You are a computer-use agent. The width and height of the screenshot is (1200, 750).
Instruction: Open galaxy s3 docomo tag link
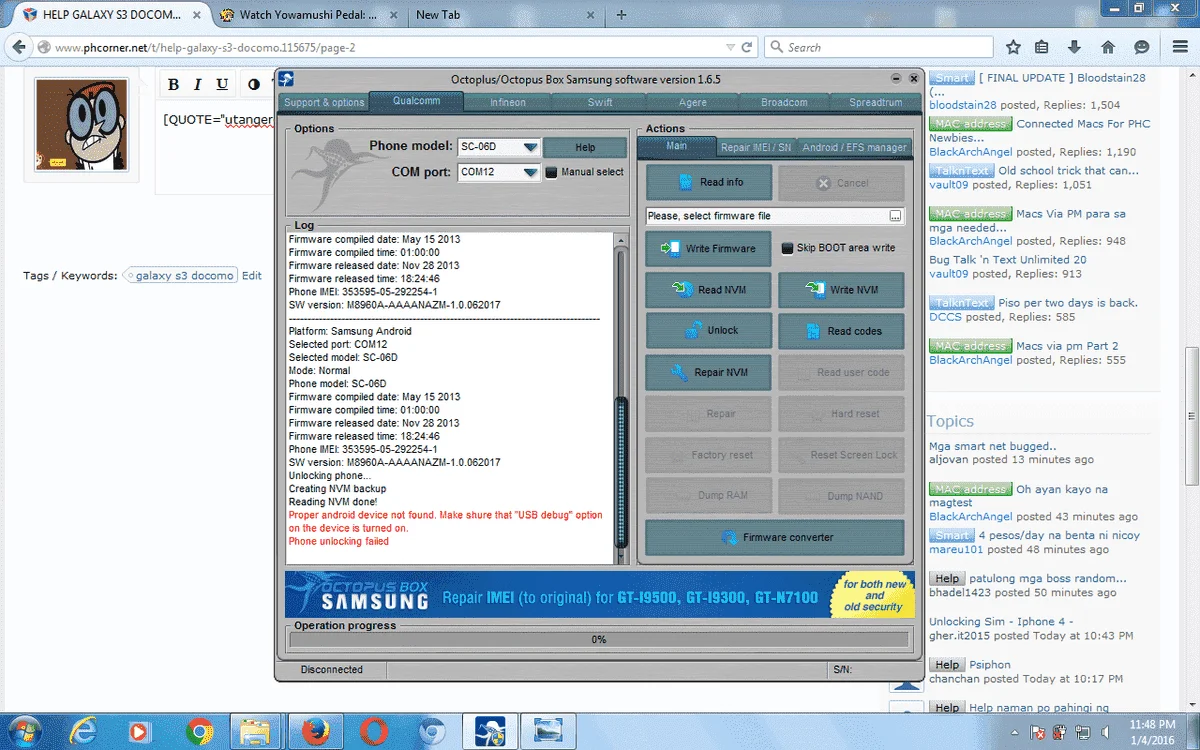[x=184, y=275]
